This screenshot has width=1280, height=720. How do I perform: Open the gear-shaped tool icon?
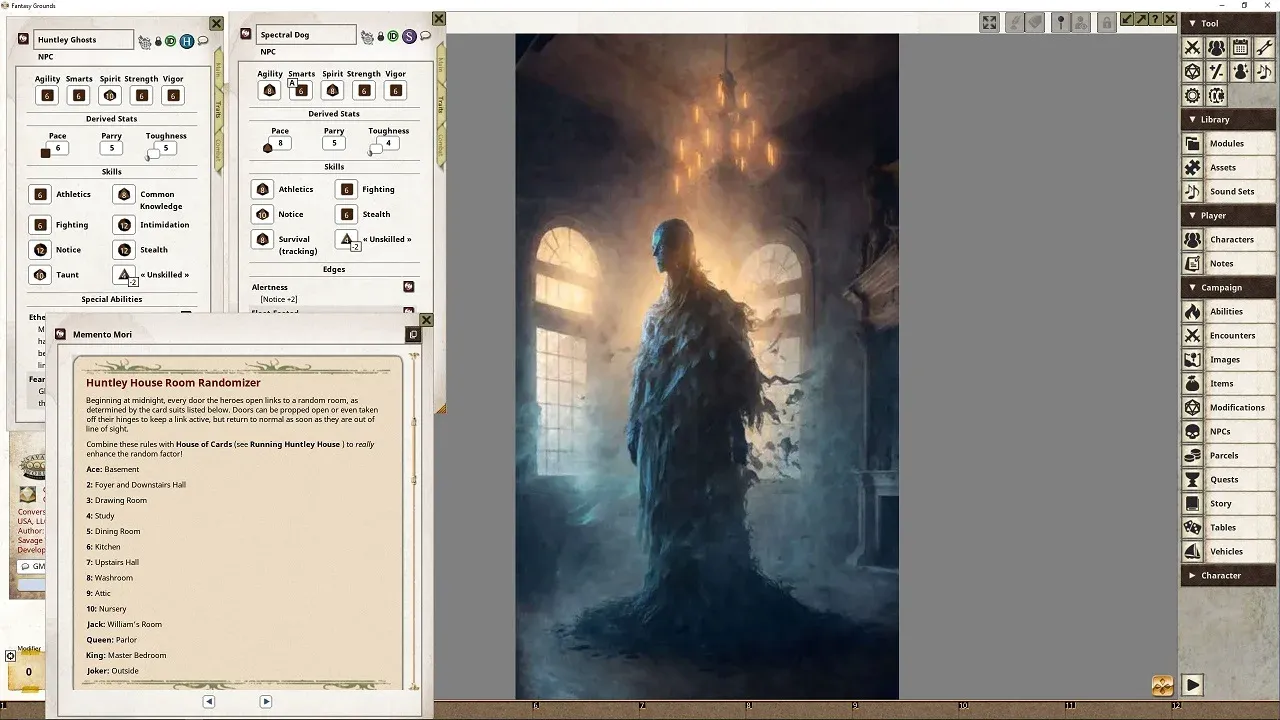click(1192, 95)
